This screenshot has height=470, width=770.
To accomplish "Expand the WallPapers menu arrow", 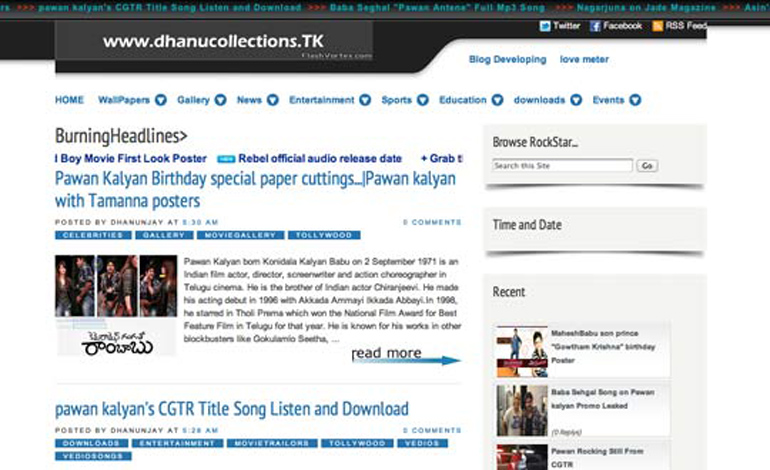I will point(161,100).
